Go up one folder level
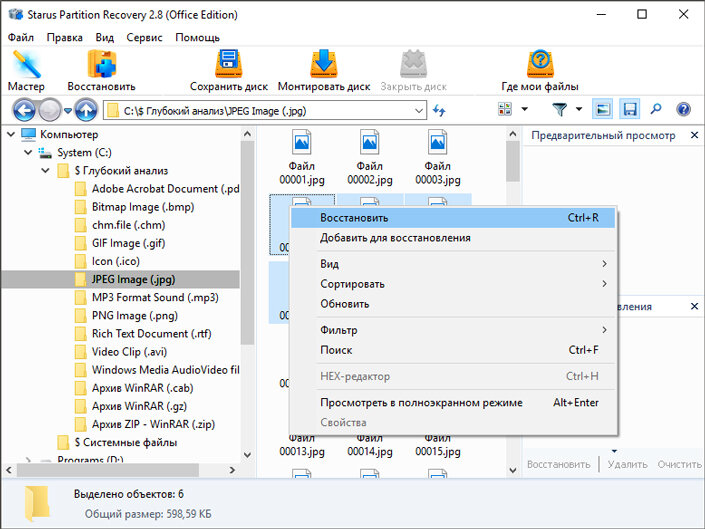Image resolution: width=705 pixels, height=529 pixels. (86, 110)
